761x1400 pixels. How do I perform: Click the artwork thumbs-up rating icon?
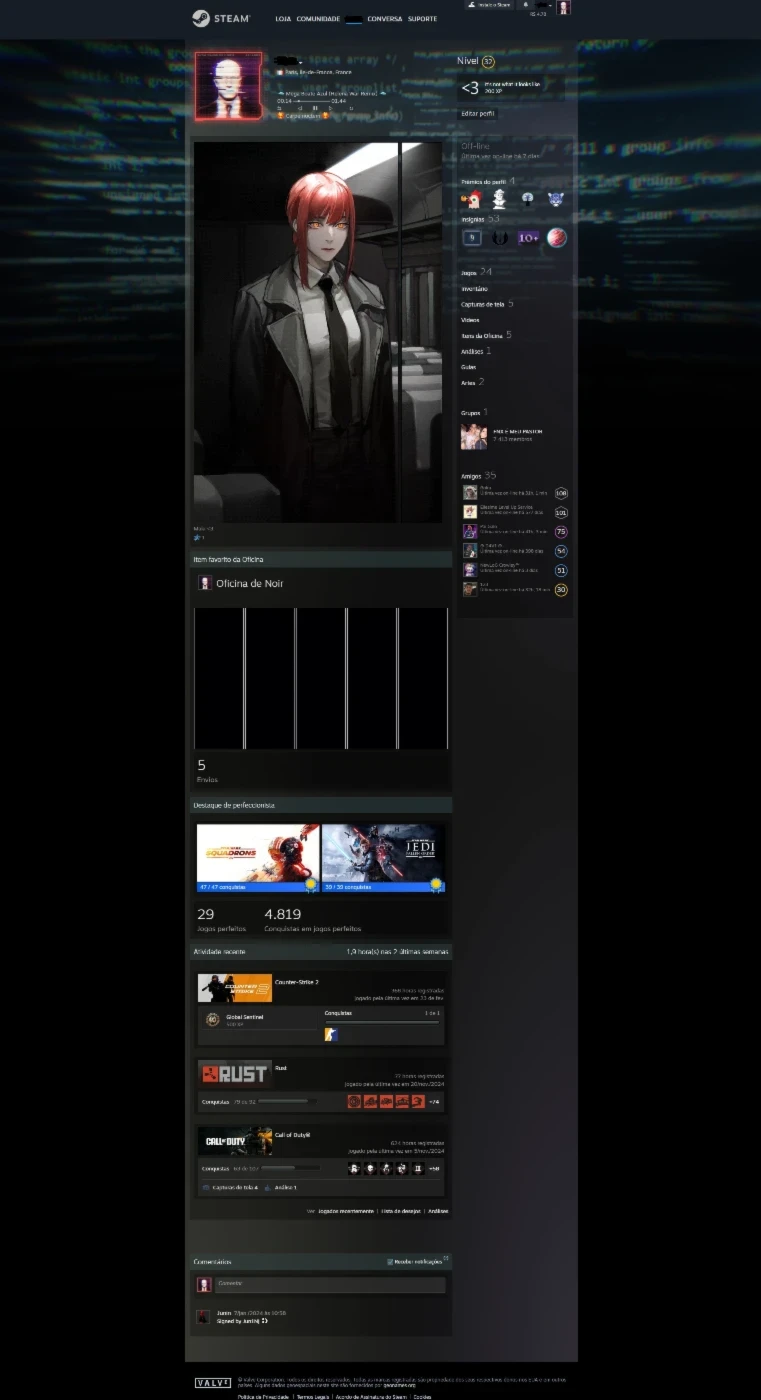coord(197,537)
